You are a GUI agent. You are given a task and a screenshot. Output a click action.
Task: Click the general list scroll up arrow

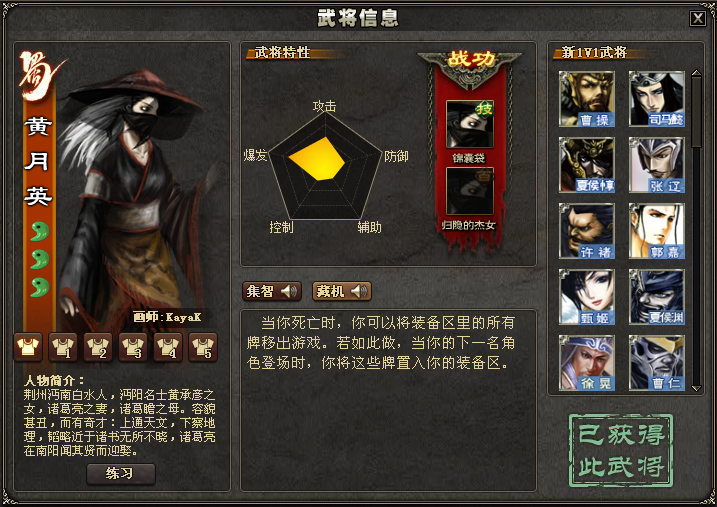[x=696, y=73]
